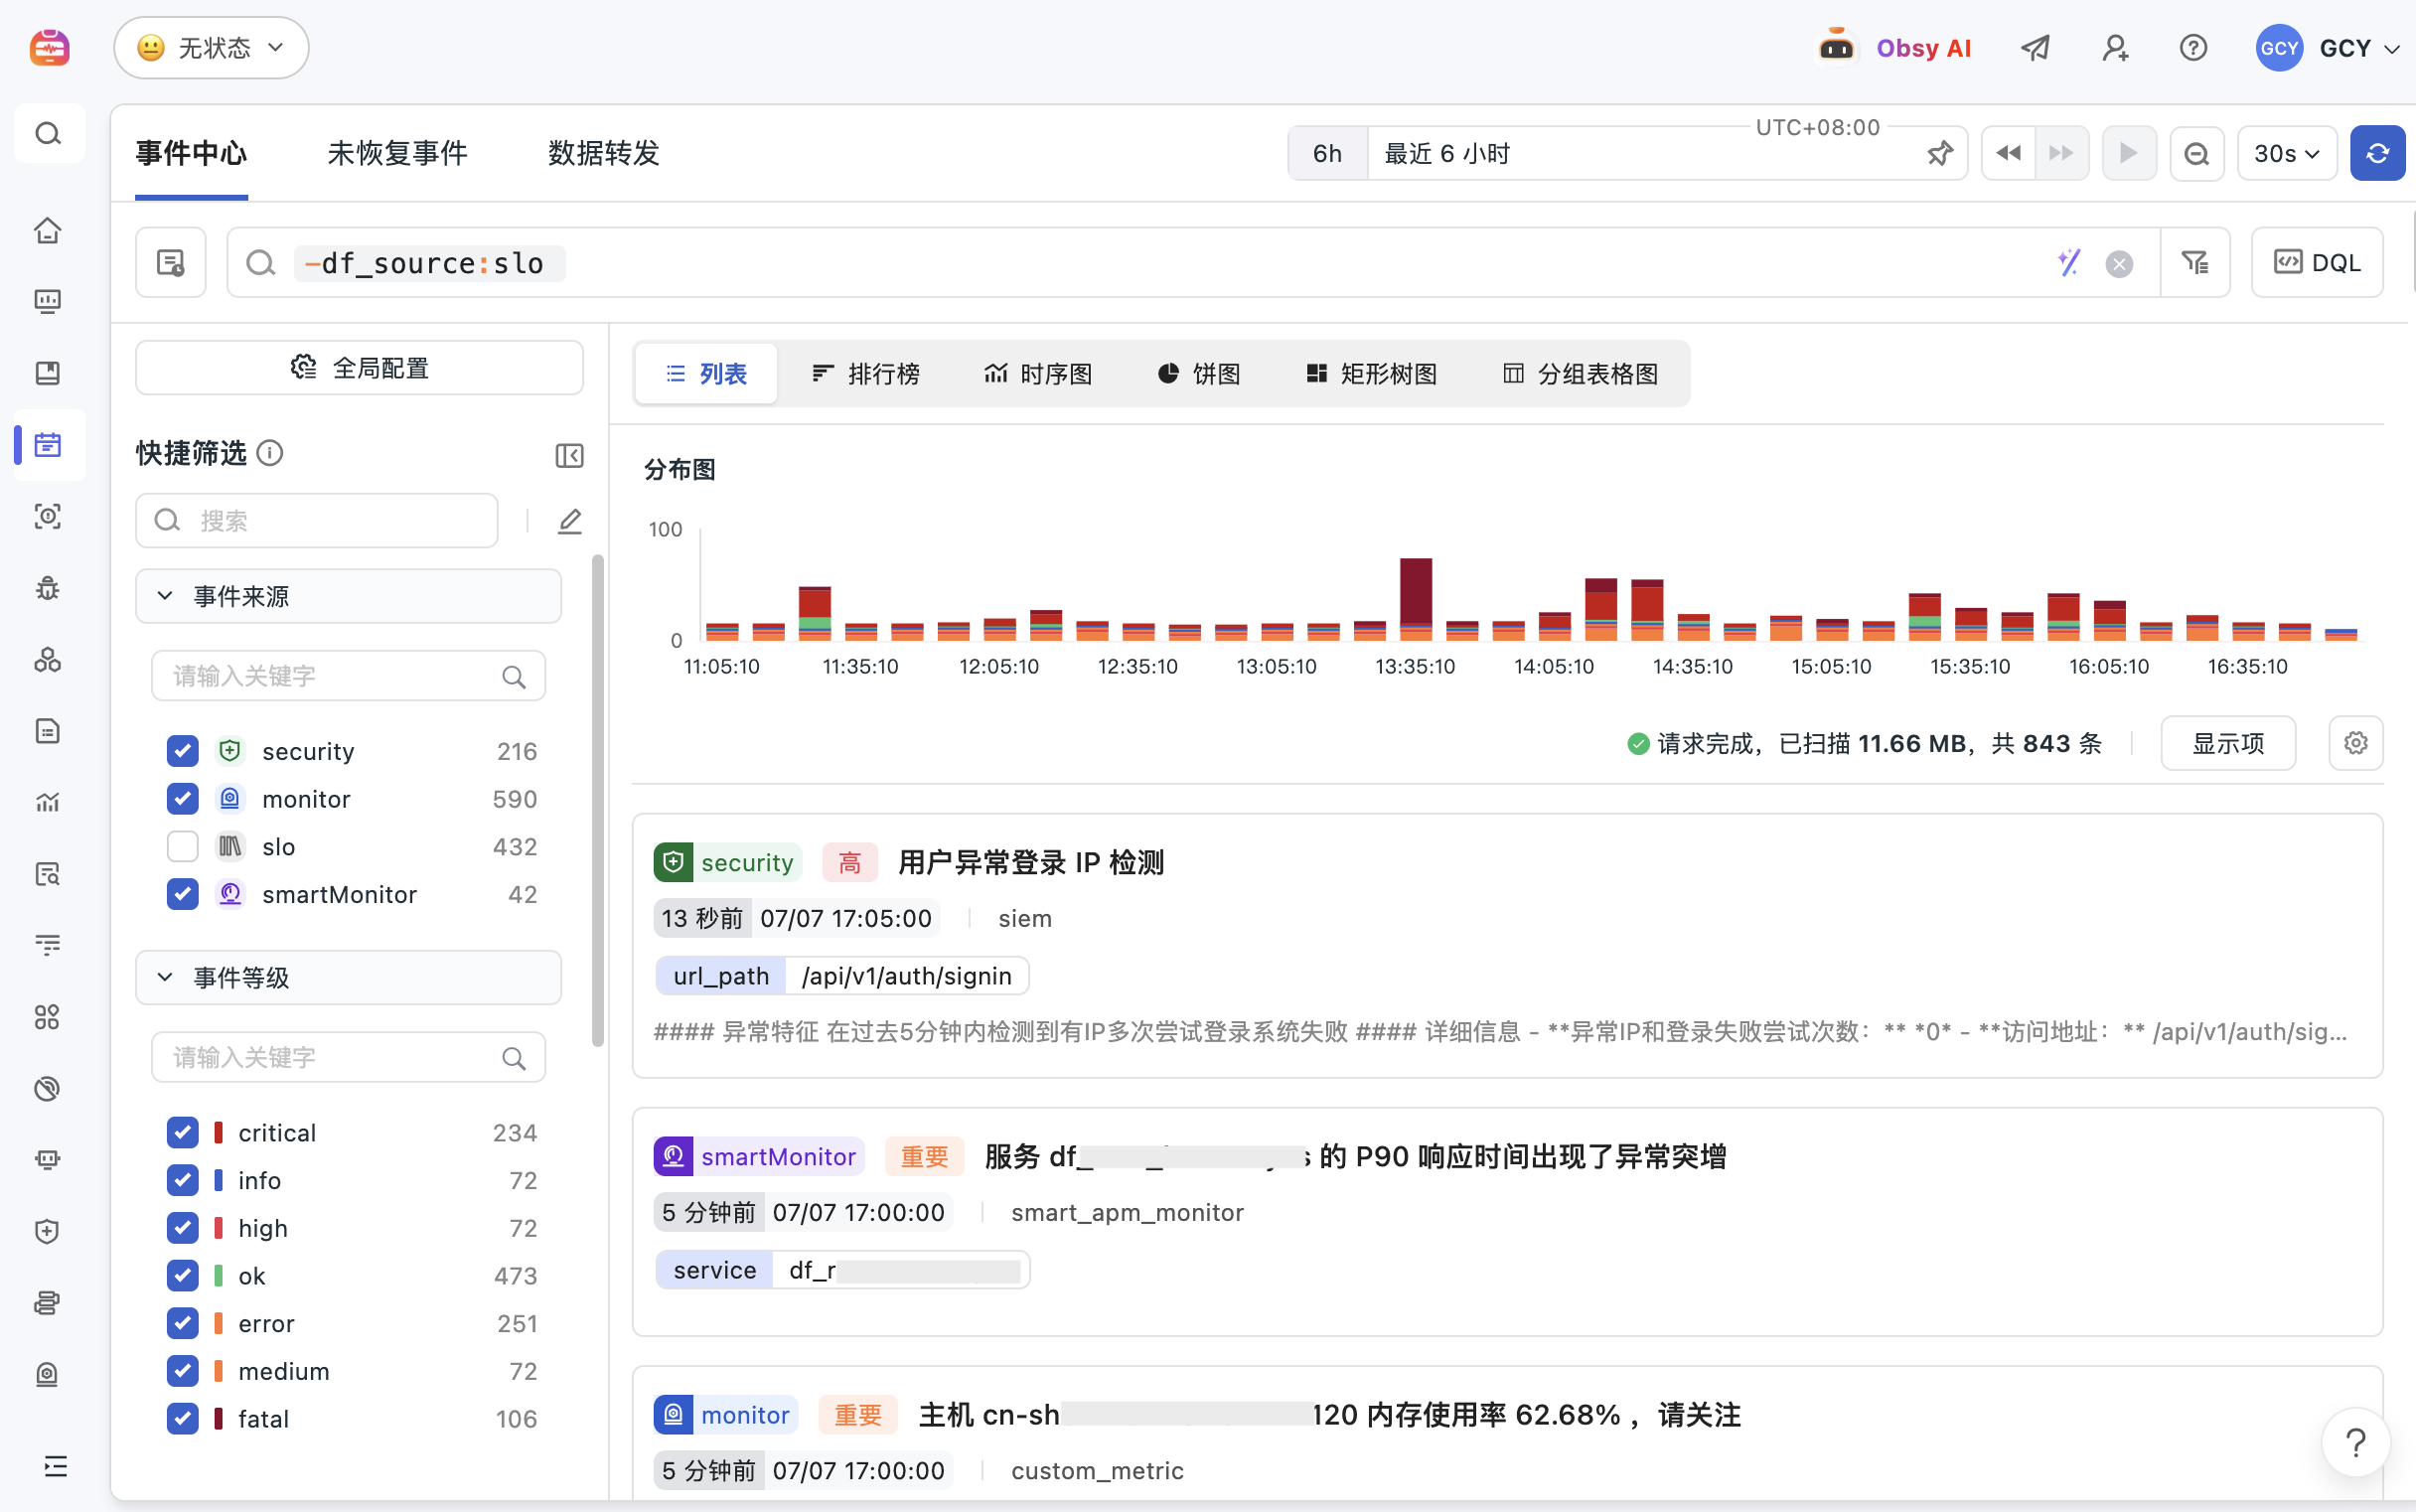The height and width of the screenshot is (1512, 2416).
Task: Switch to 数据转发 tab
Action: tap(603, 153)
